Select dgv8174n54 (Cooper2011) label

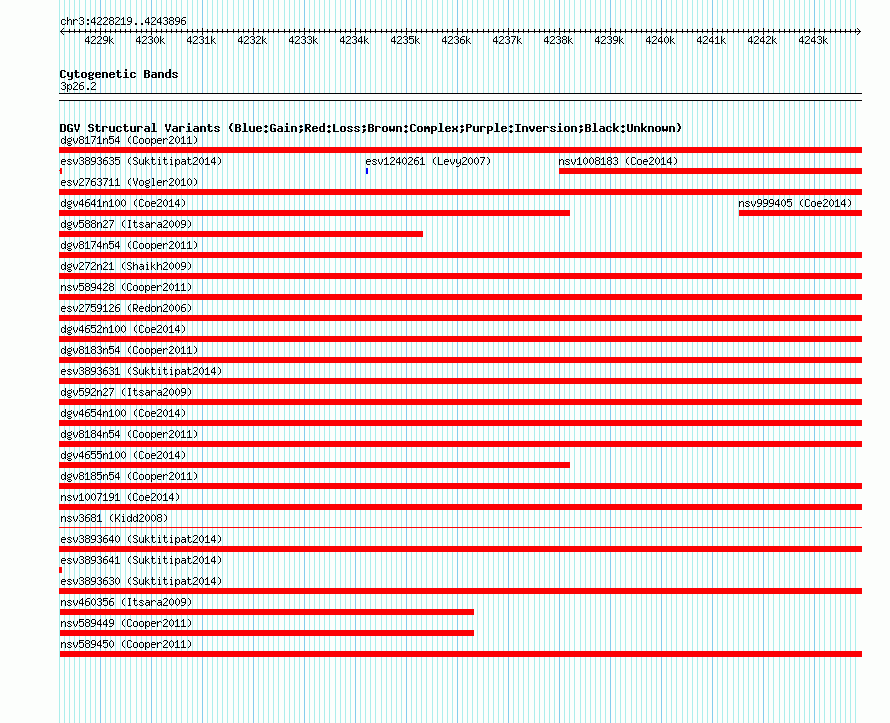coord(129,245)
